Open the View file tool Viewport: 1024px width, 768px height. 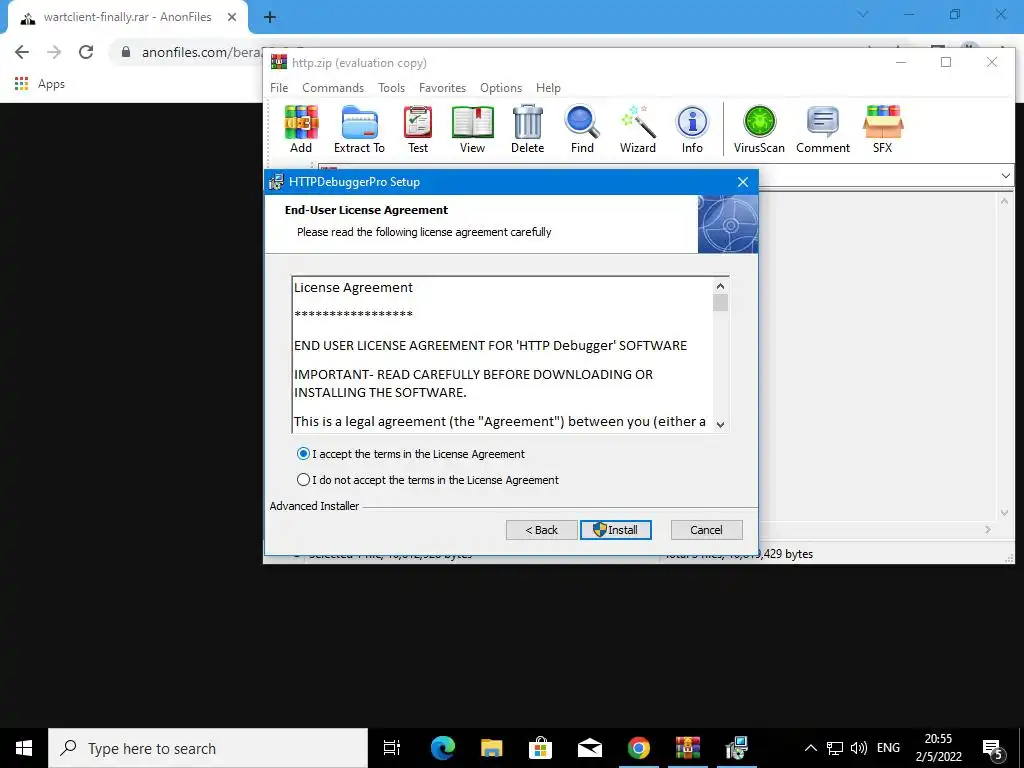(x=472, y=129)
